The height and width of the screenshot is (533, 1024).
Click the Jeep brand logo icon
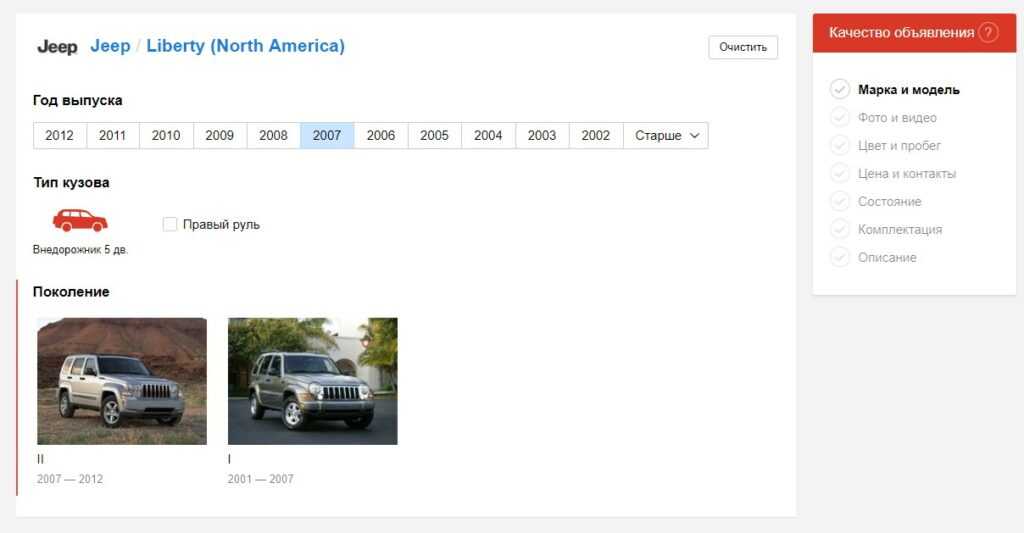point(57,47)
